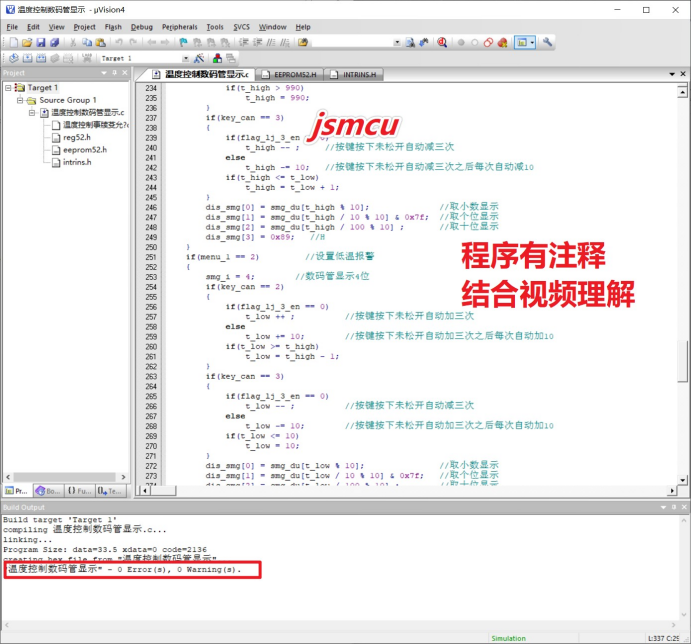Open the Help menu
The width and height of the screenshot is (691, 644).
point(303,27)
